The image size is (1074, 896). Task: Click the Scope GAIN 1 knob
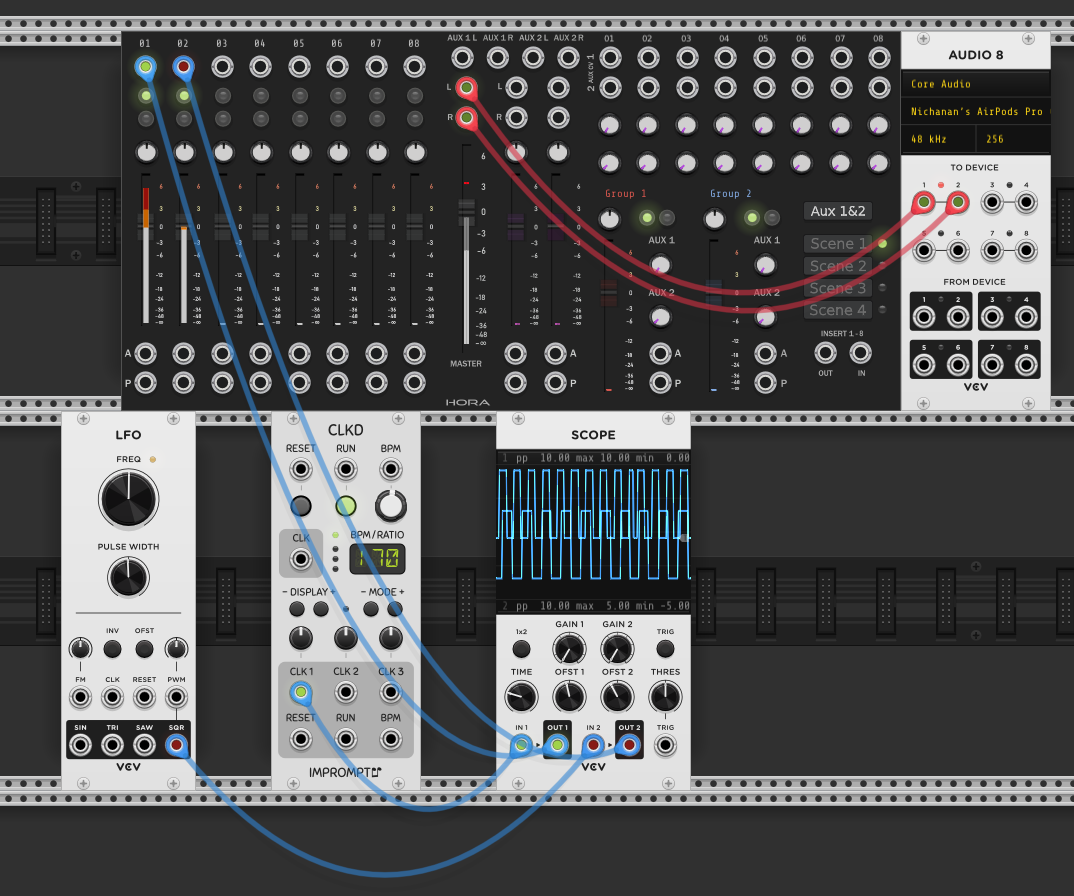[569, 649]
